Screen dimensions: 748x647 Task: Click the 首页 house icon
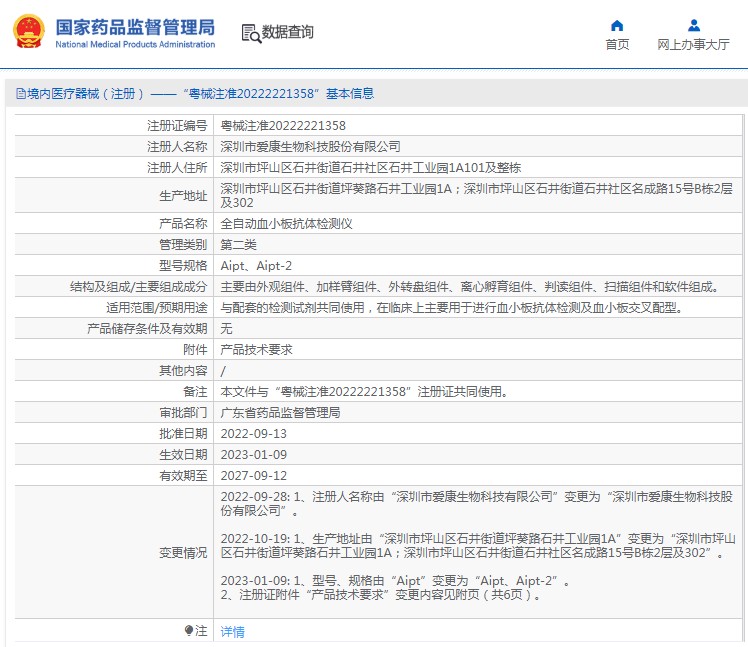(617, 26)
